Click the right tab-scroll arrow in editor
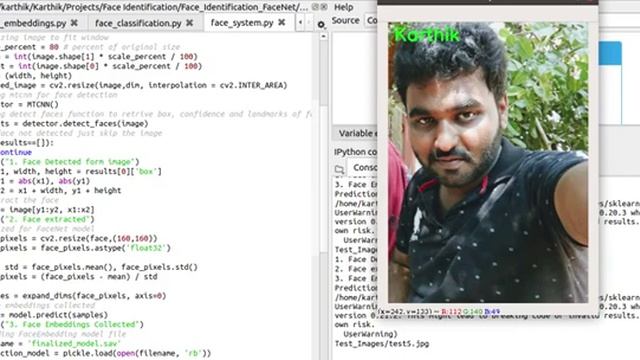Image resolution: width=640 pixels, height=360 pixels. (309, 22)
